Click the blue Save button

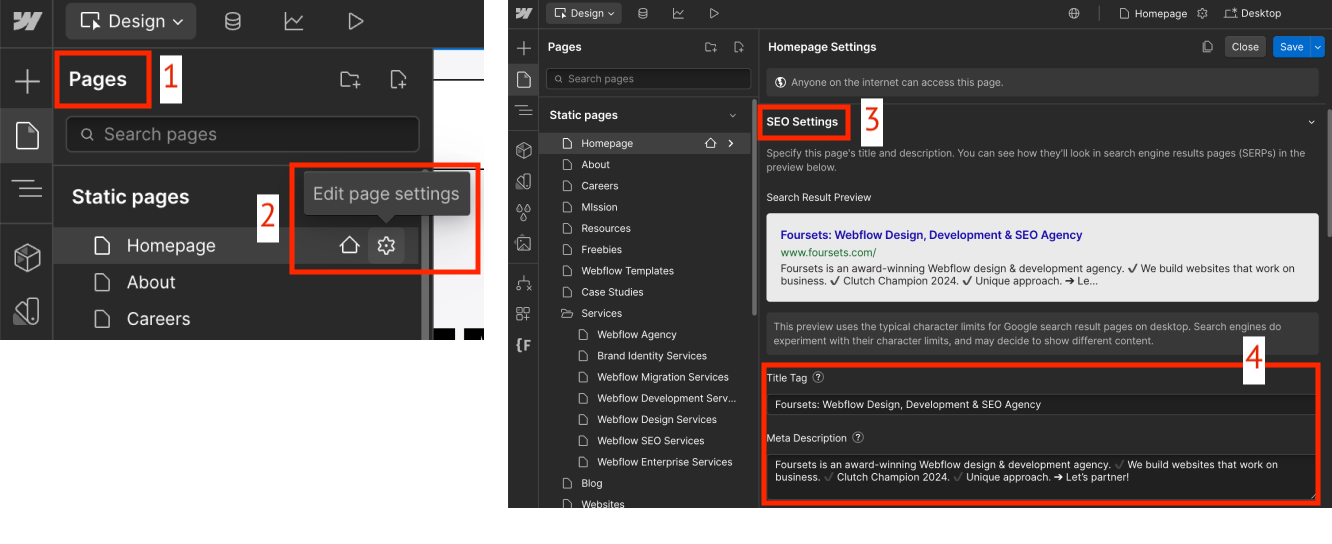[x=1291, y=47]
